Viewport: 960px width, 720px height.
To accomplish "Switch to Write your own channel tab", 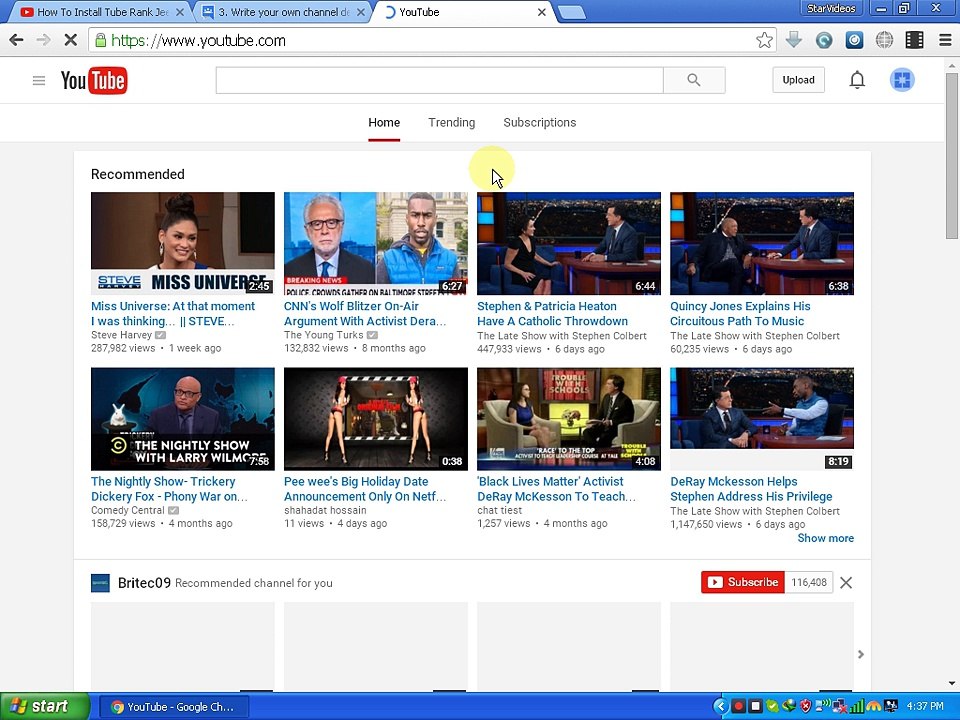I will coord(284,12).
